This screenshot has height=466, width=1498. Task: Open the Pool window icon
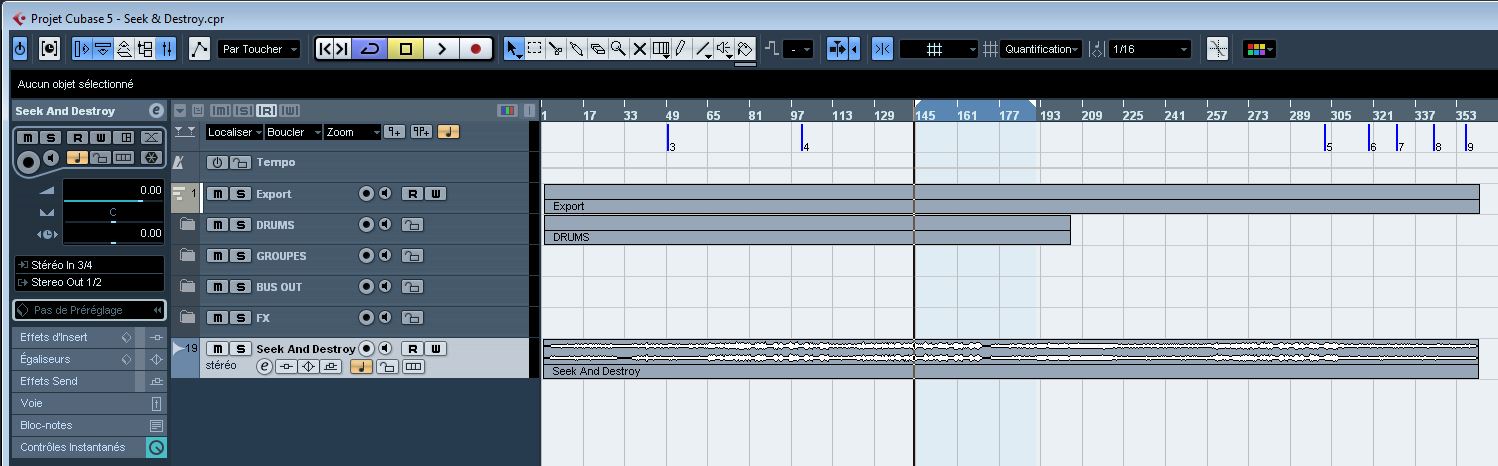(x=145, y=48)
